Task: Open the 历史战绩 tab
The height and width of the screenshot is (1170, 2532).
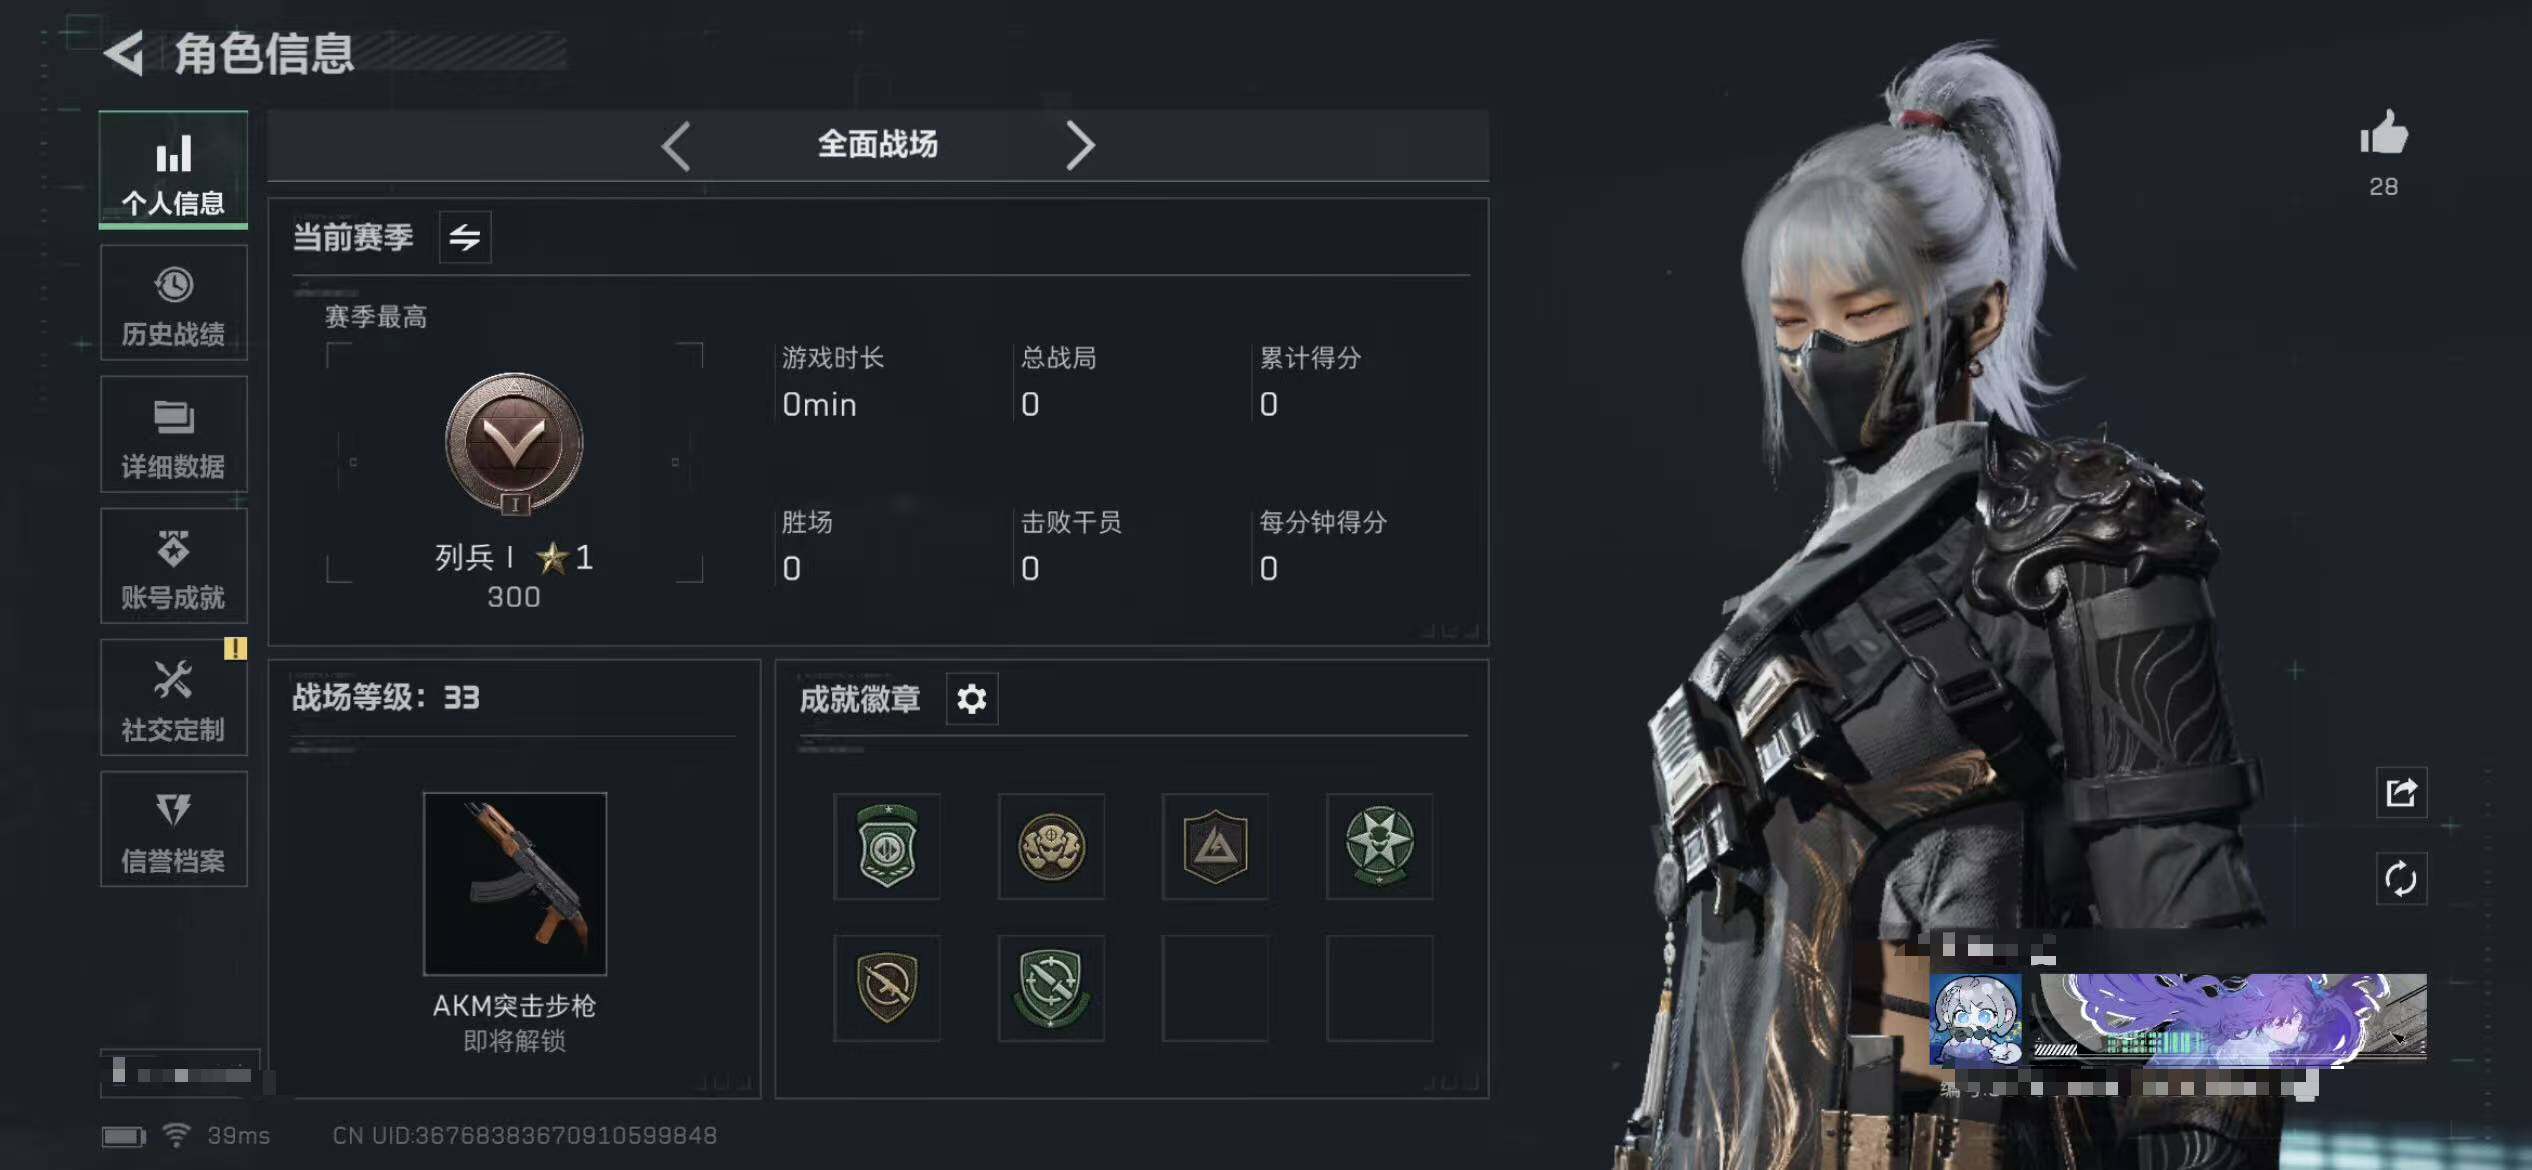Action: click(x=174, y=303)
